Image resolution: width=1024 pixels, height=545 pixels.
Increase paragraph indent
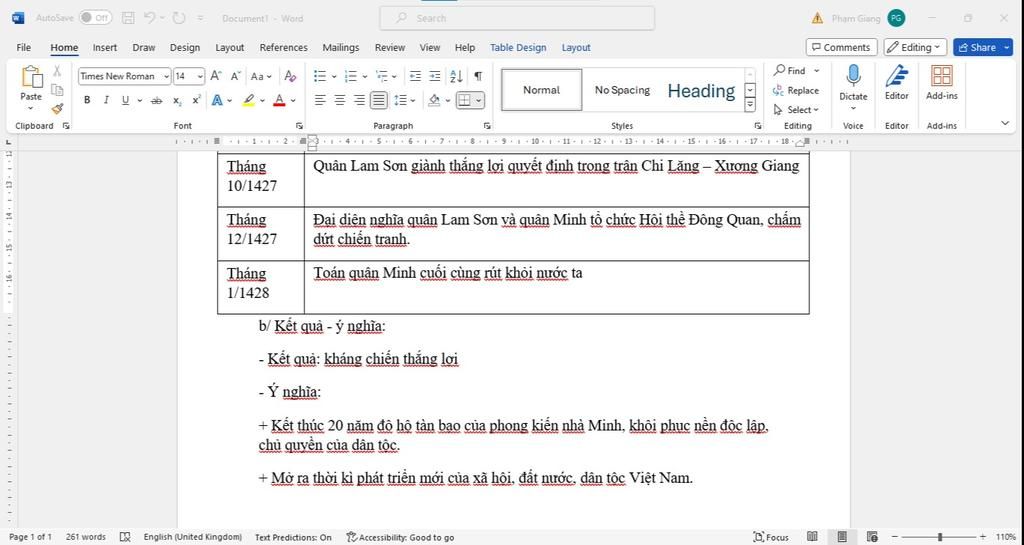(435, 76)
